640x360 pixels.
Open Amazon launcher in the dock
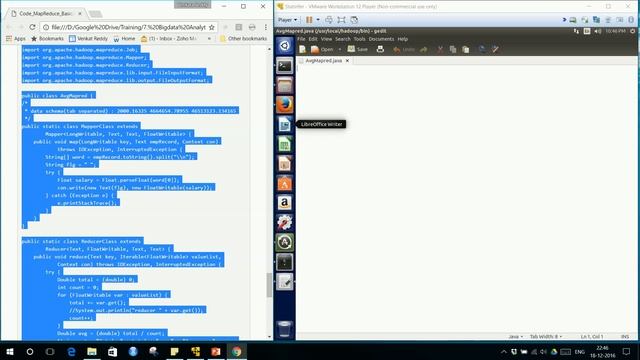[284, 203]
